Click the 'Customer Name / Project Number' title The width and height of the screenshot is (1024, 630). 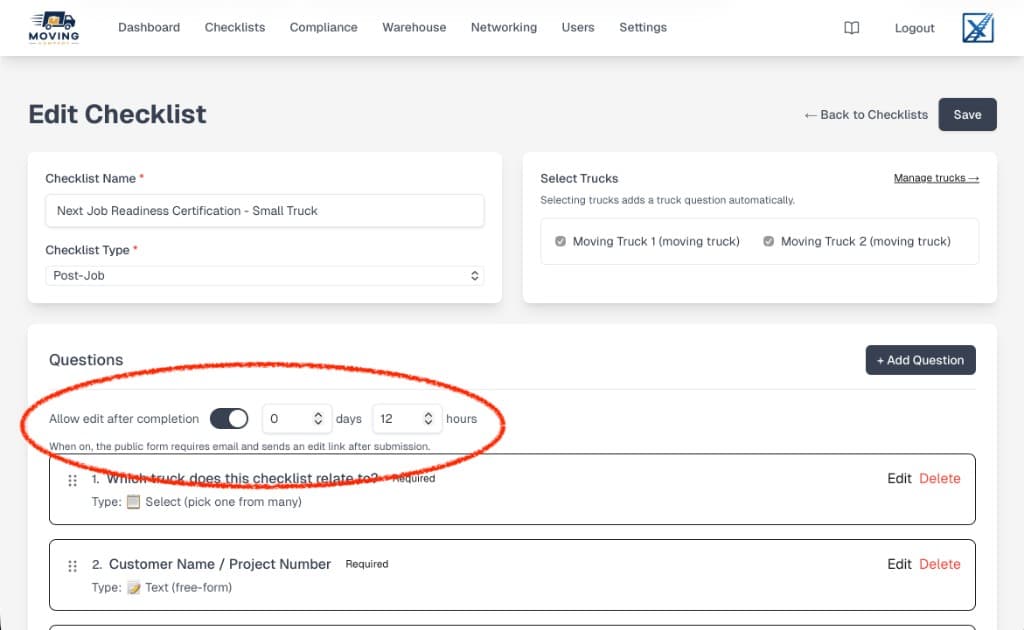(x=219, y=564)
